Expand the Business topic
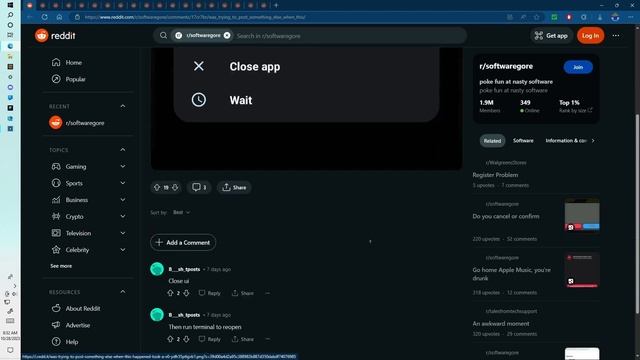The image size is (640, 360). [x=123, y=200]
